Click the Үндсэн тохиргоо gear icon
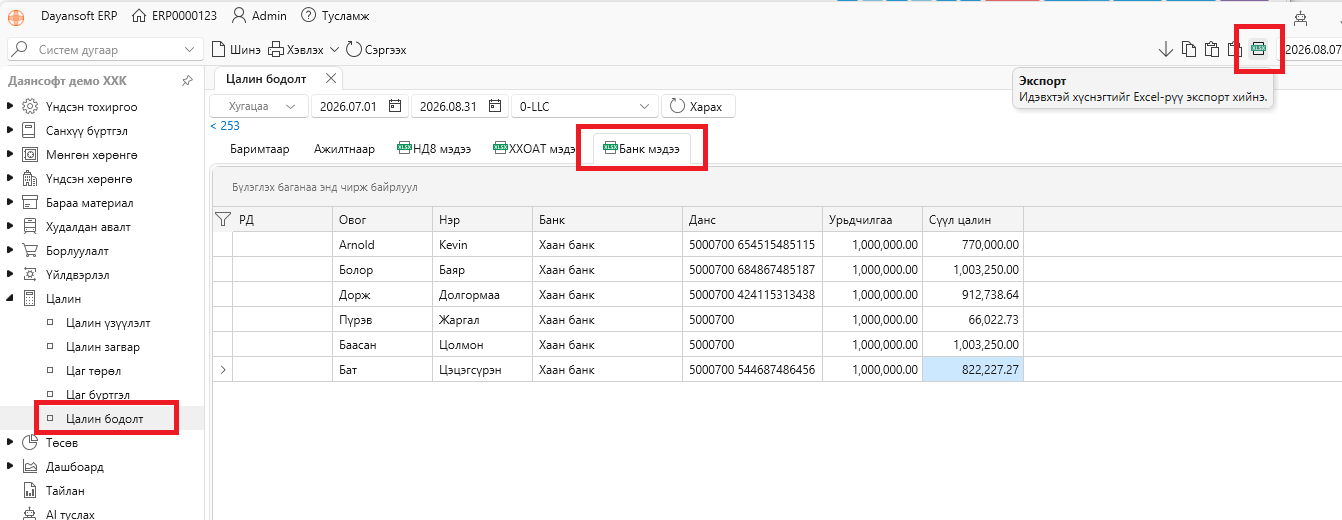 (30, 107)
